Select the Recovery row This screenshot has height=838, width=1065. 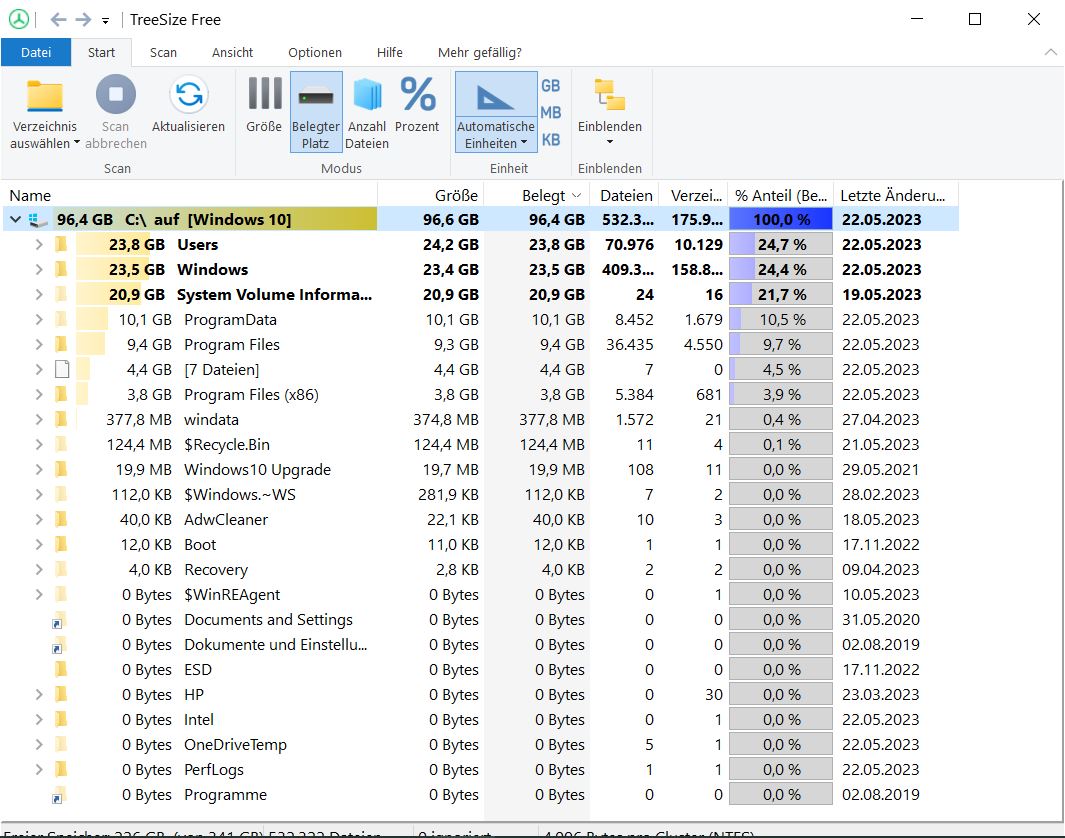click(x=481, y=570)
